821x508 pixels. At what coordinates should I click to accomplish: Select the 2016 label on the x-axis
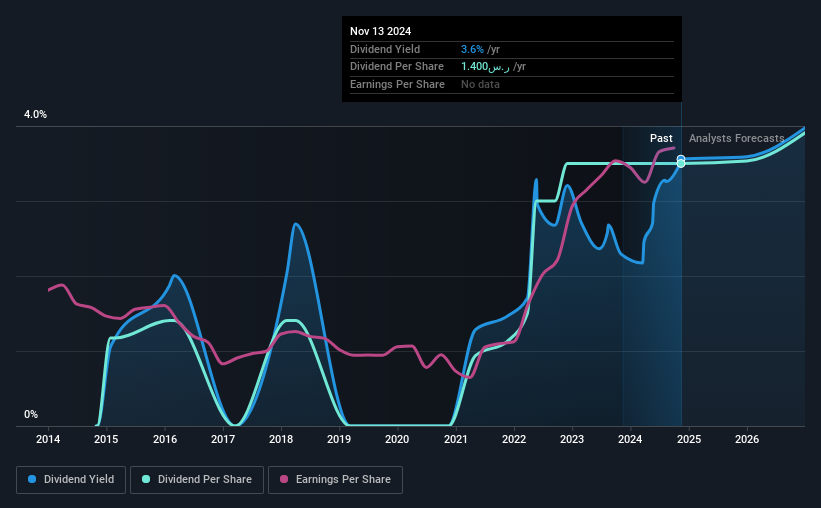[x=165, y=439]
